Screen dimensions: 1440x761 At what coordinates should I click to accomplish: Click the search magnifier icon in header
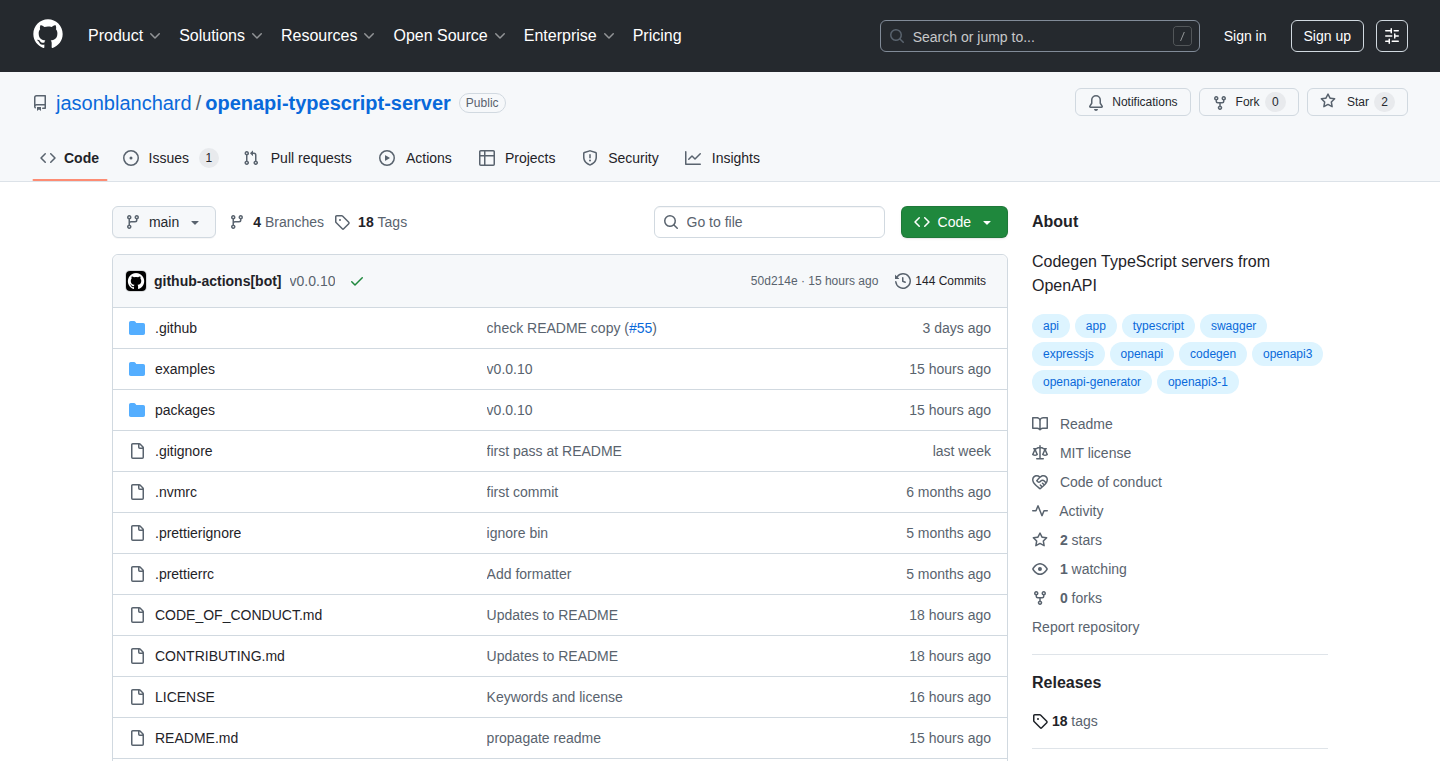click(x=897, y=36)
